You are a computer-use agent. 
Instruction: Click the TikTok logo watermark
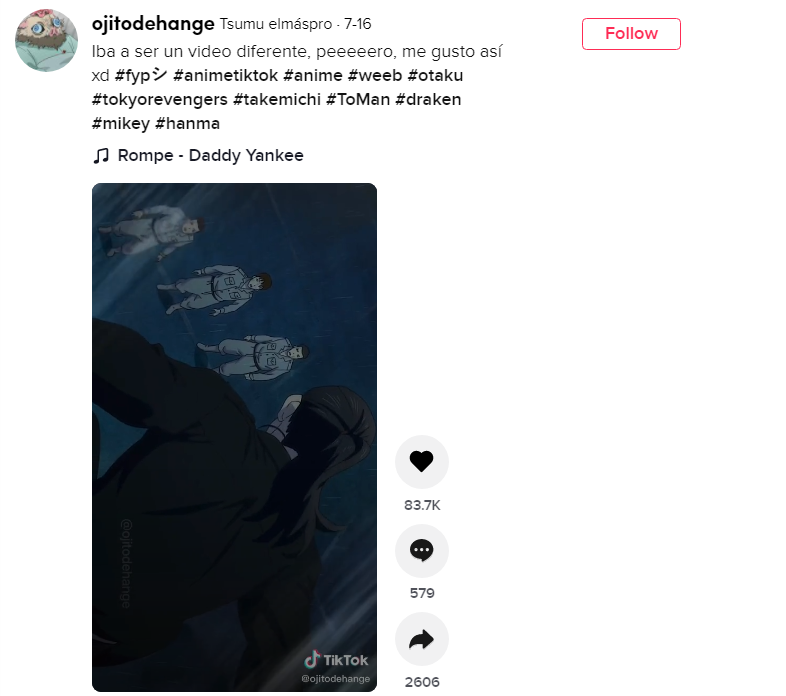click(336, 660)
